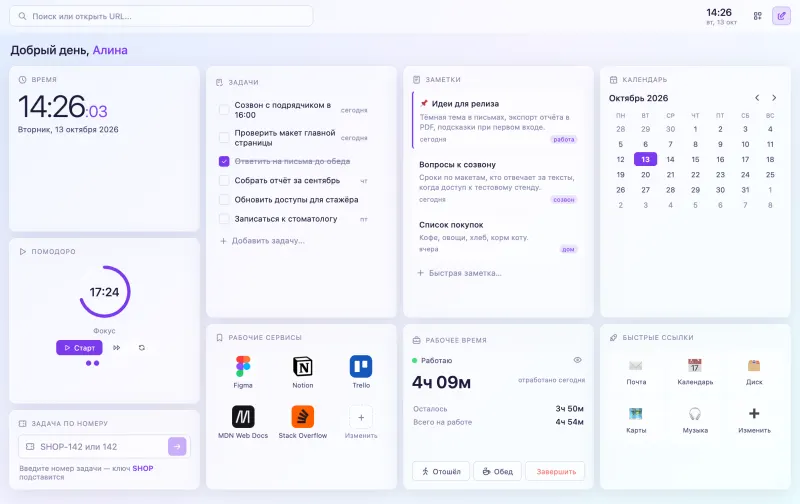Image resolution: width=800 pixels, height=504 pixels.
Task: Submit the task number with arrow button
Action: click(177, 446)
